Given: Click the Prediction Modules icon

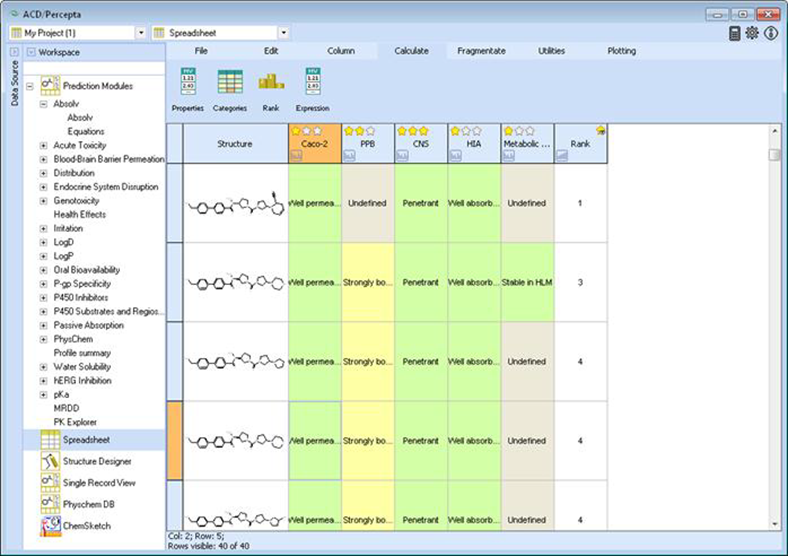Looking at the screenshot, I should click(x=50, y=86).
